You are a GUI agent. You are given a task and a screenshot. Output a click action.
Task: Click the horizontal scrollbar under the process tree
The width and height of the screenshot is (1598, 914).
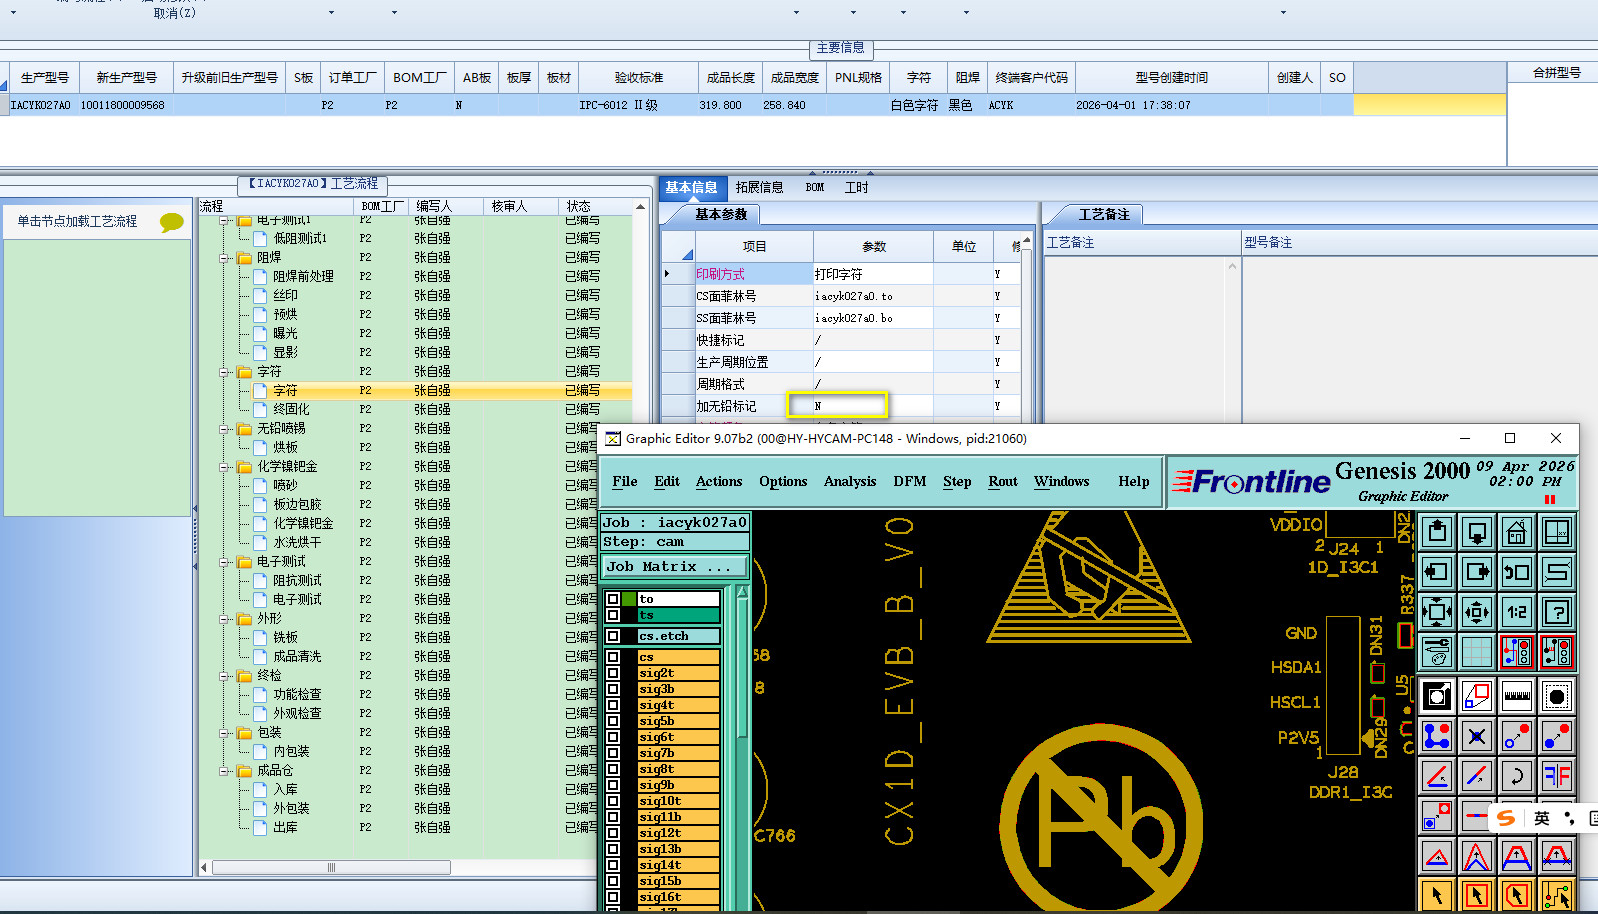(x=330, y=867)
